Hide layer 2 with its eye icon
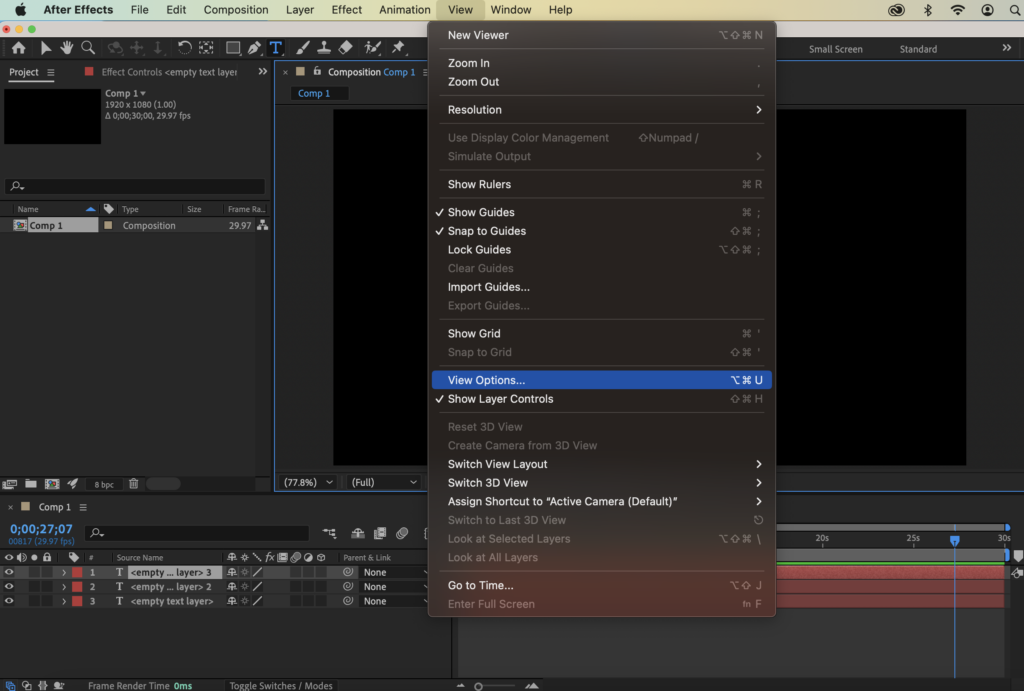 8,587
